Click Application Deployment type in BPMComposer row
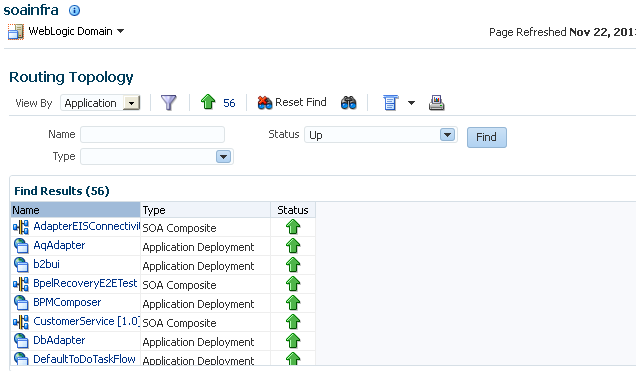The width and height of the screenshot is (636, 371). click(198, 305)
